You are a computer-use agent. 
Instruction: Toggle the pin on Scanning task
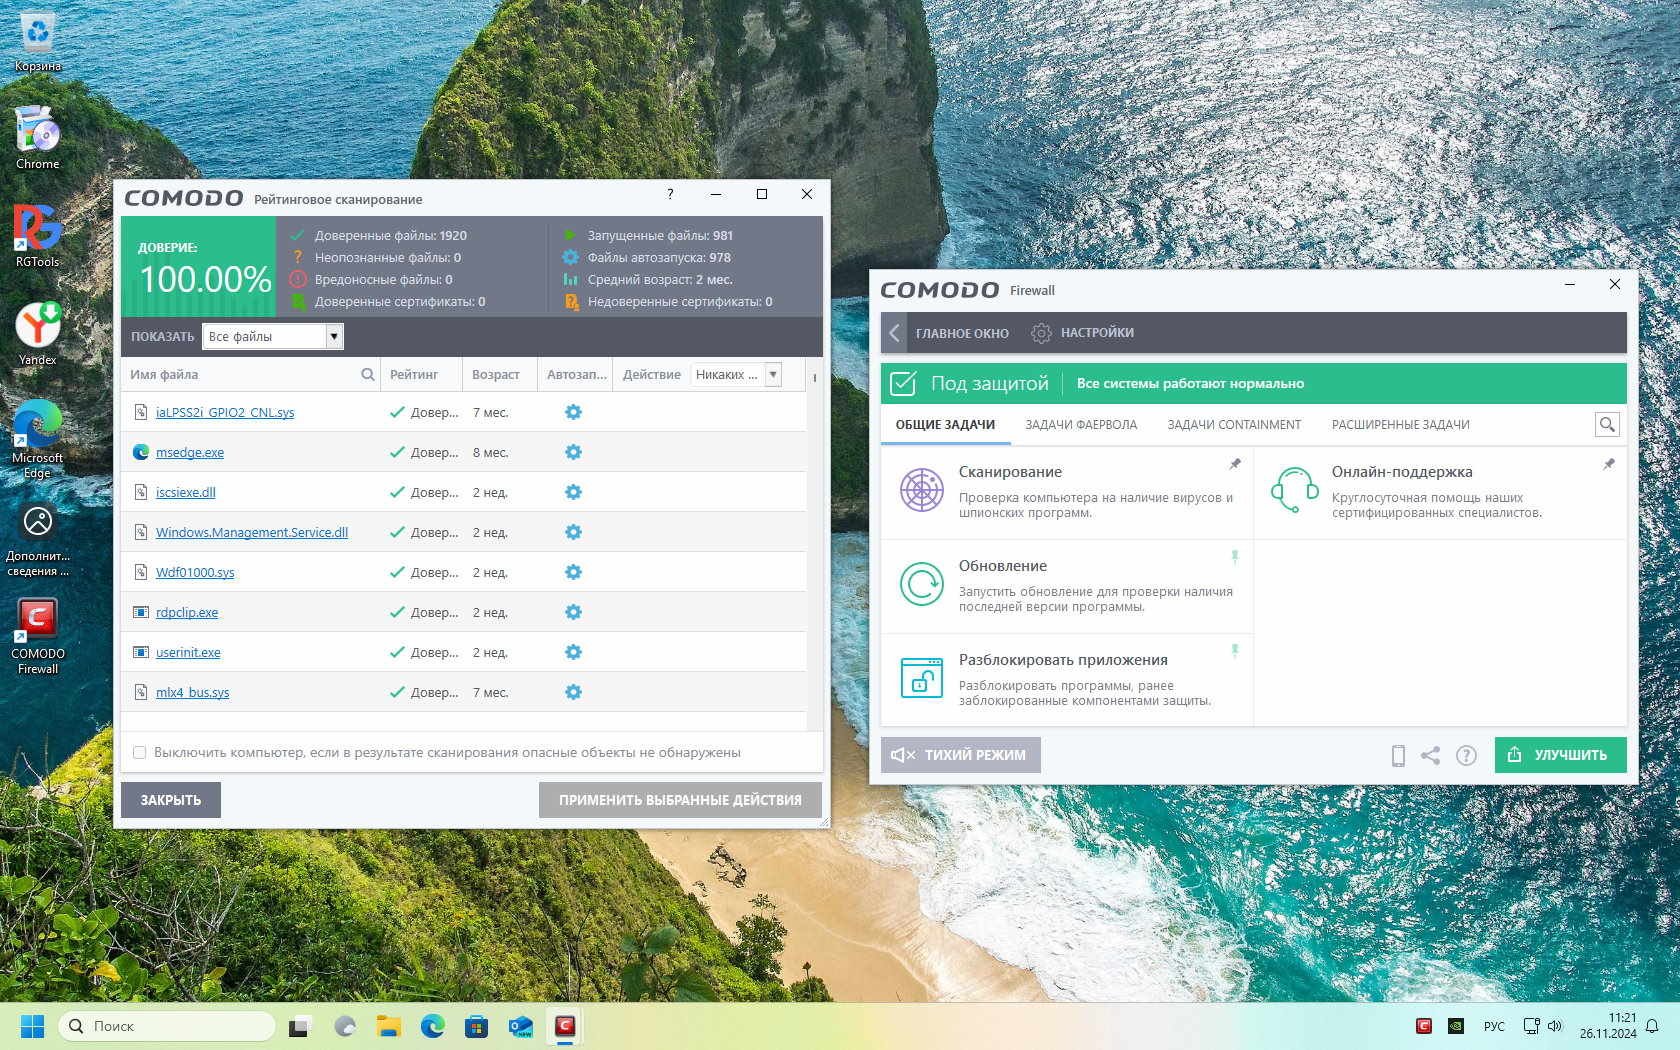pos(1235,464)
